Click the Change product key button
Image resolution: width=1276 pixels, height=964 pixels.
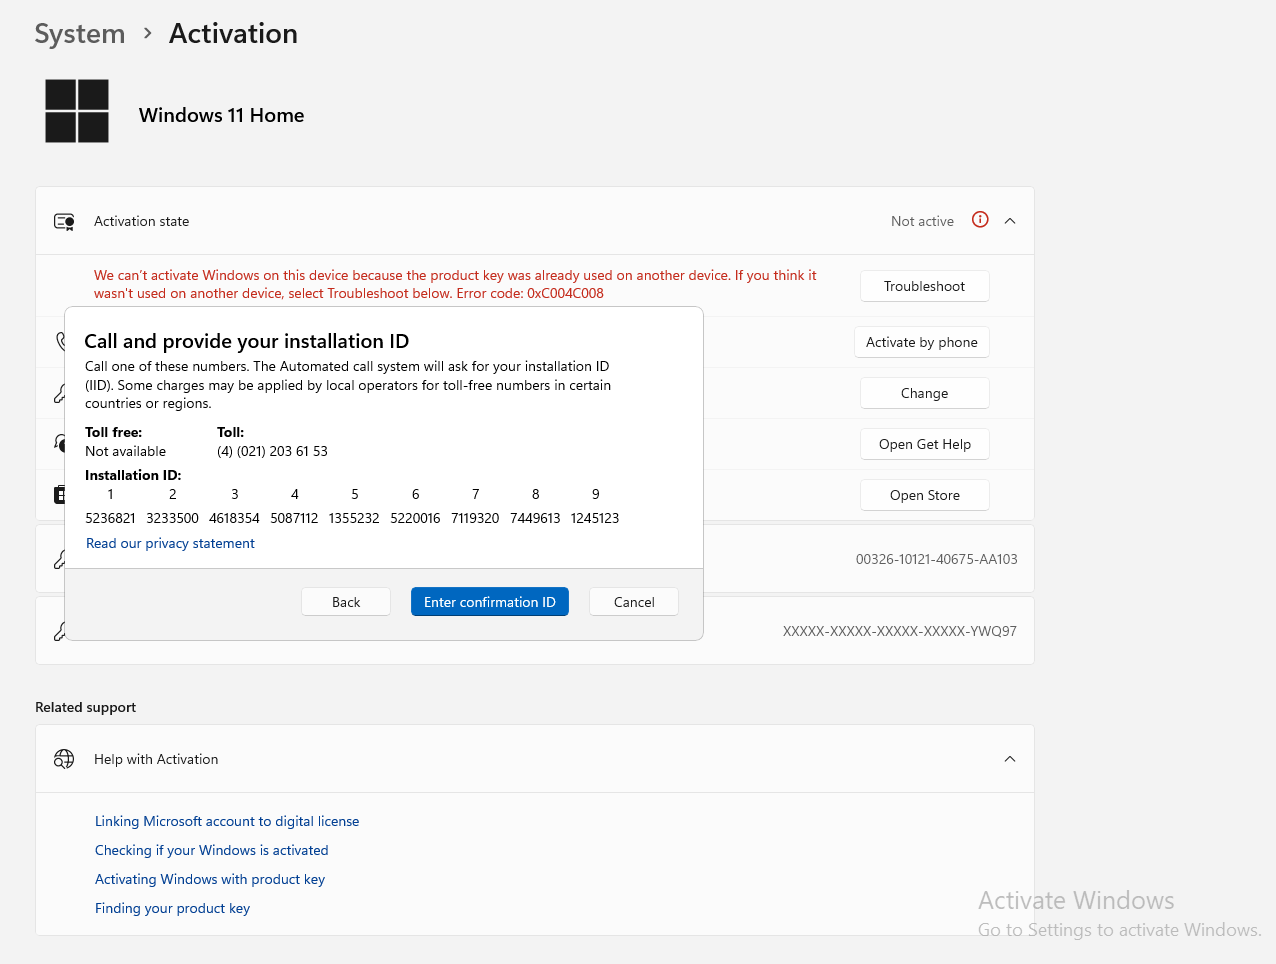pos(925,393)
